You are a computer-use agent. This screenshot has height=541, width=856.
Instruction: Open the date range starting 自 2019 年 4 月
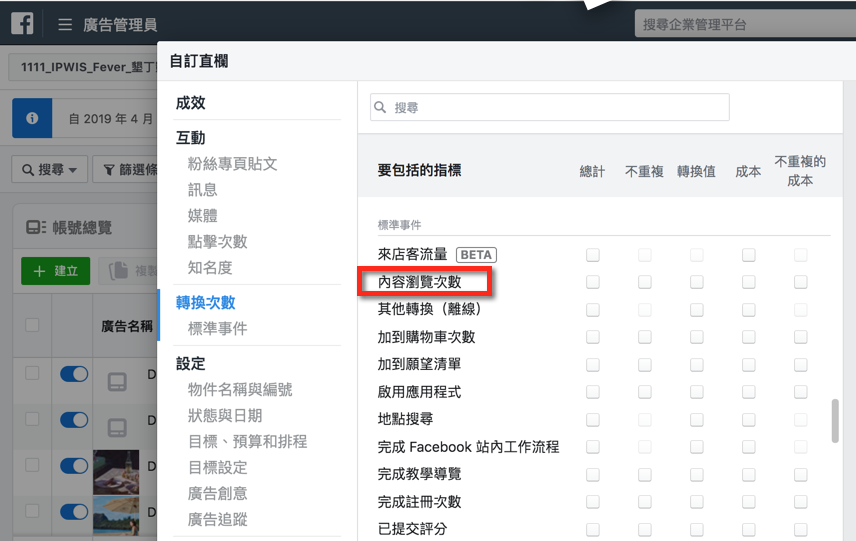click(x=110, y=118)
